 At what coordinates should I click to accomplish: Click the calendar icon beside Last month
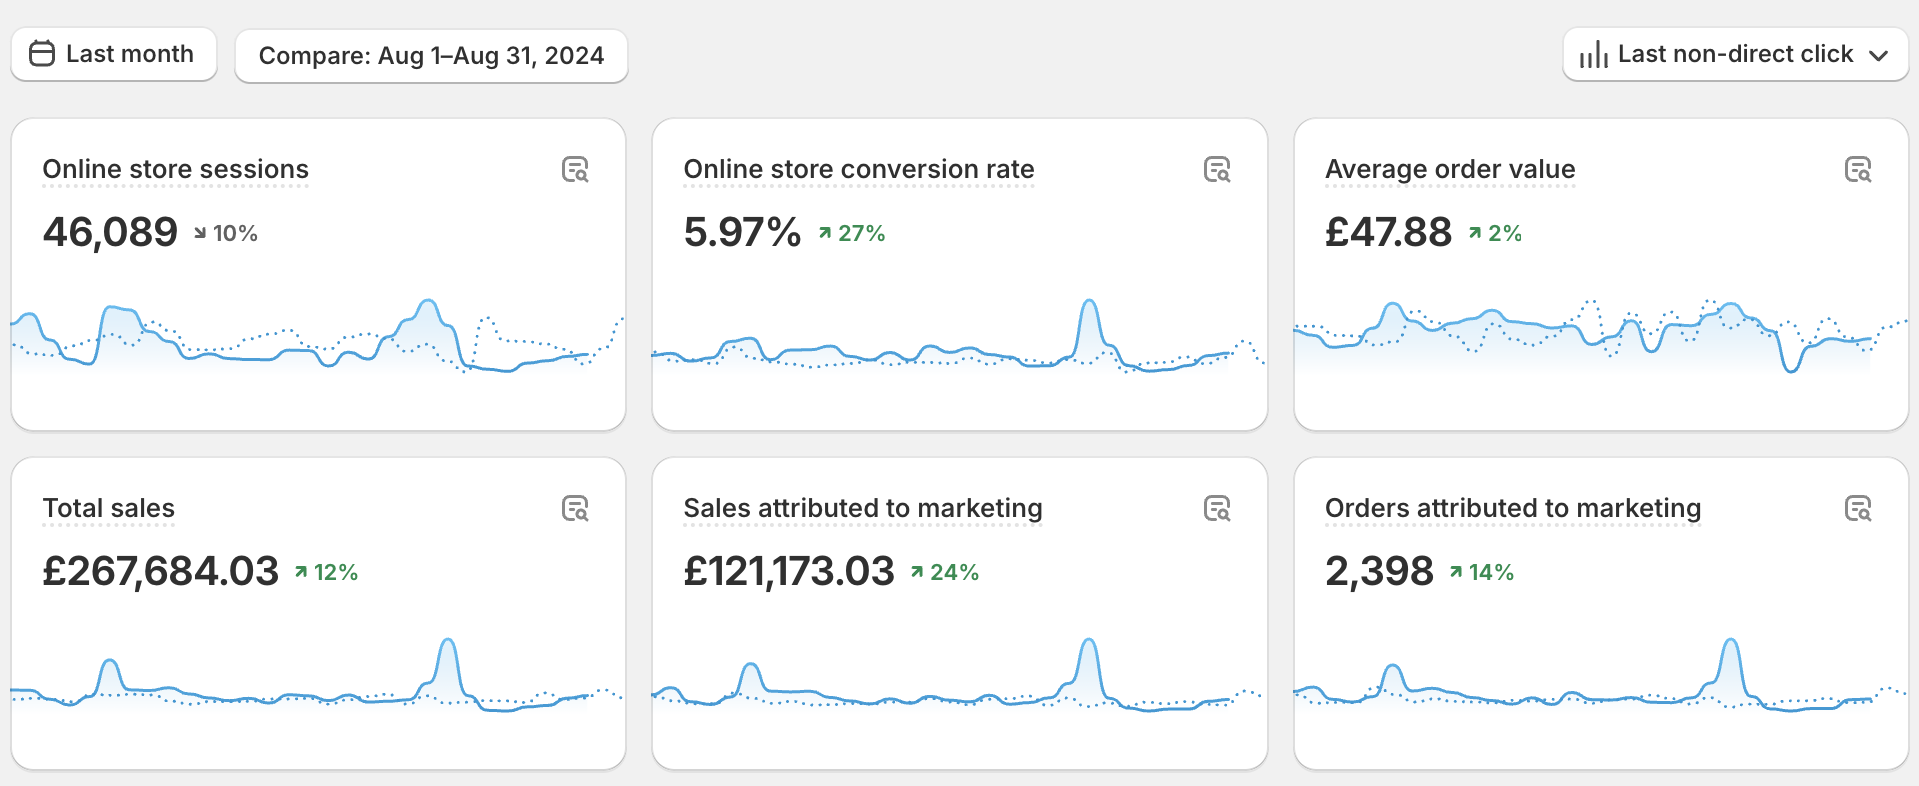tap(42, 54)
